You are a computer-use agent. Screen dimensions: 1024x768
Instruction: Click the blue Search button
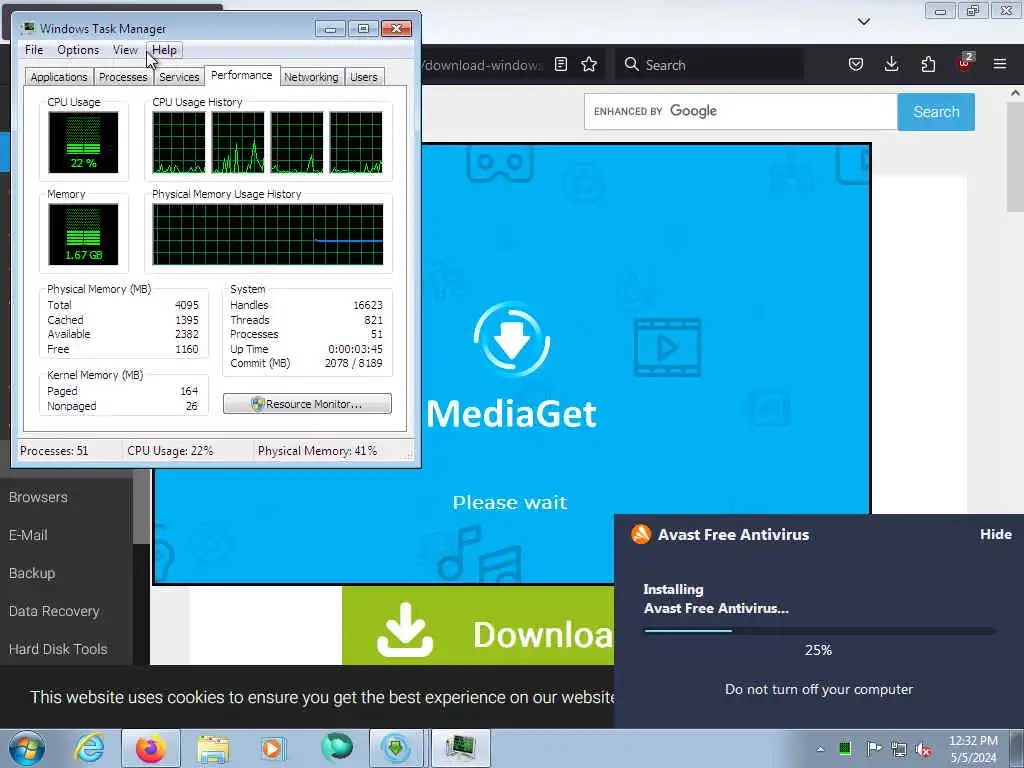tap(936, 112)
